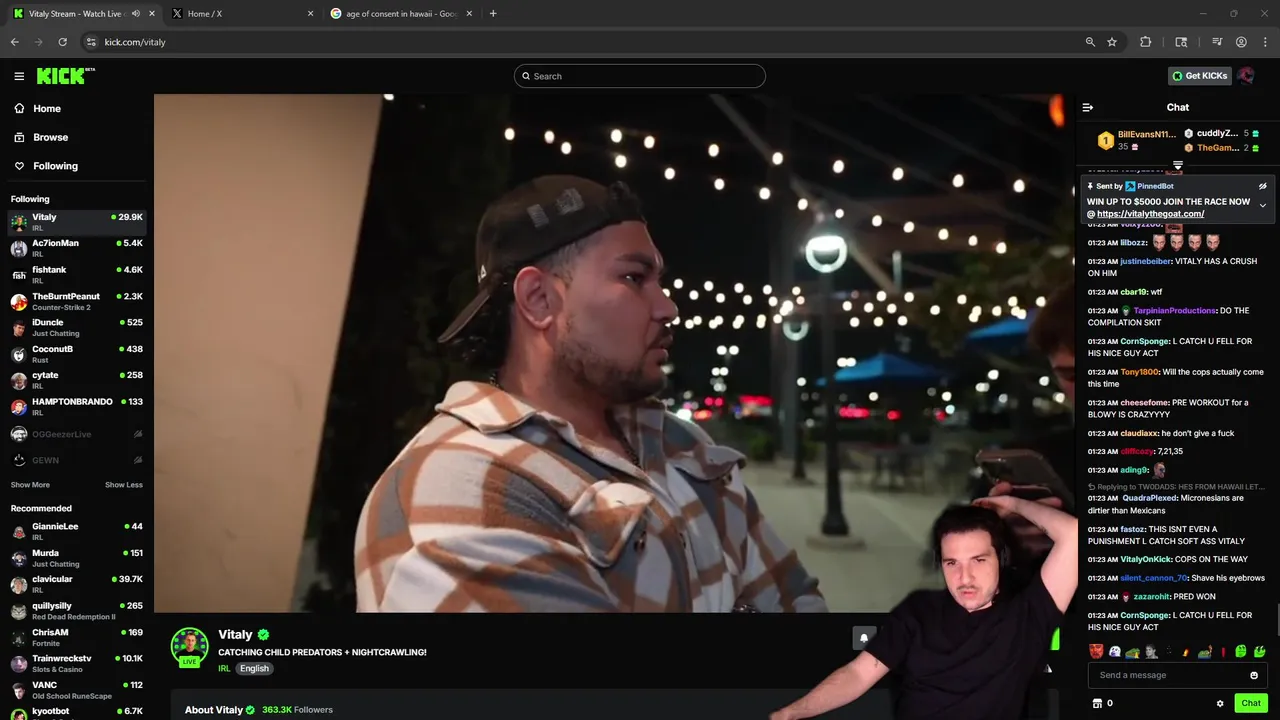Open ChrisAM recommended channel
This screenshot has height=720, width=1280.
click(78, 637)
